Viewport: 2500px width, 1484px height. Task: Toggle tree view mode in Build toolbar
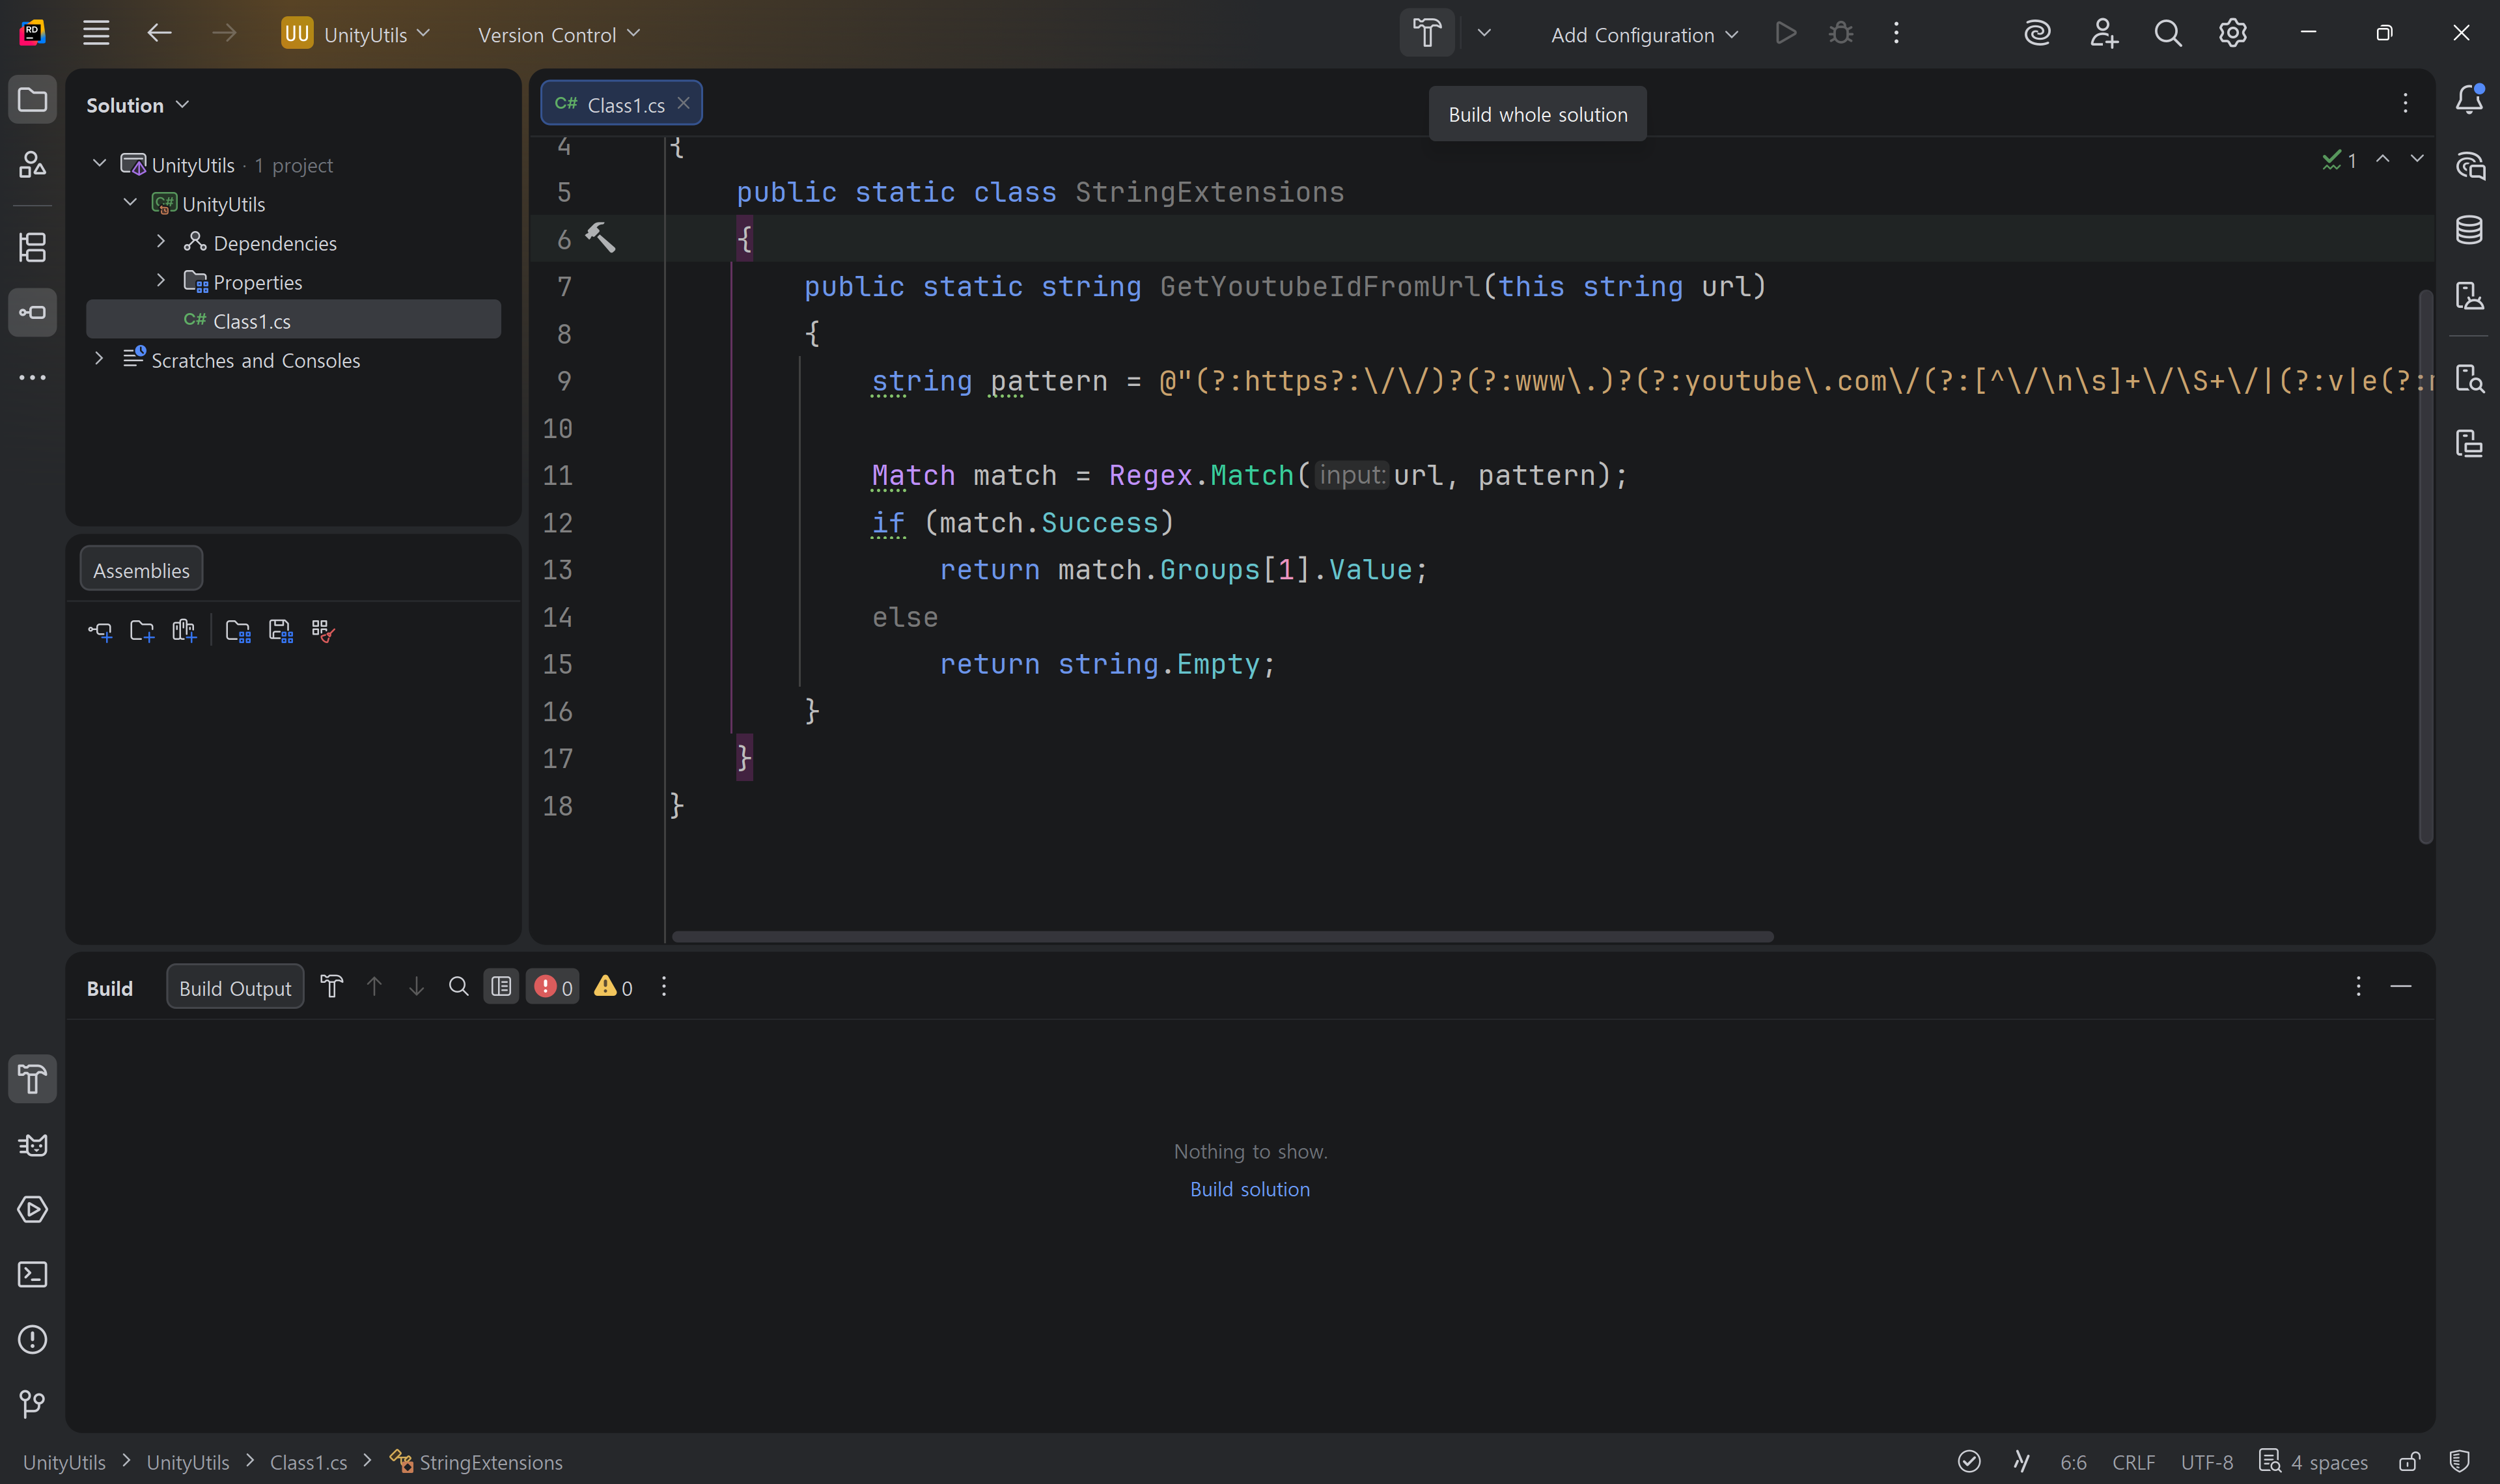point(501,987)
